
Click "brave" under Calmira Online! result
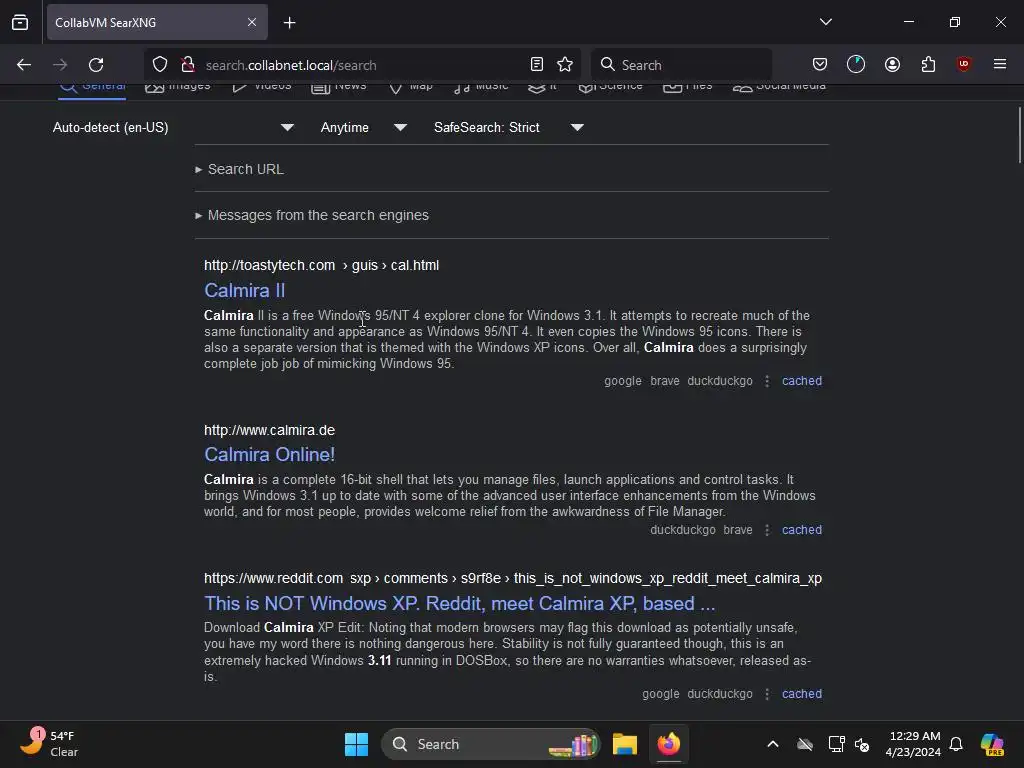(738, 530)
